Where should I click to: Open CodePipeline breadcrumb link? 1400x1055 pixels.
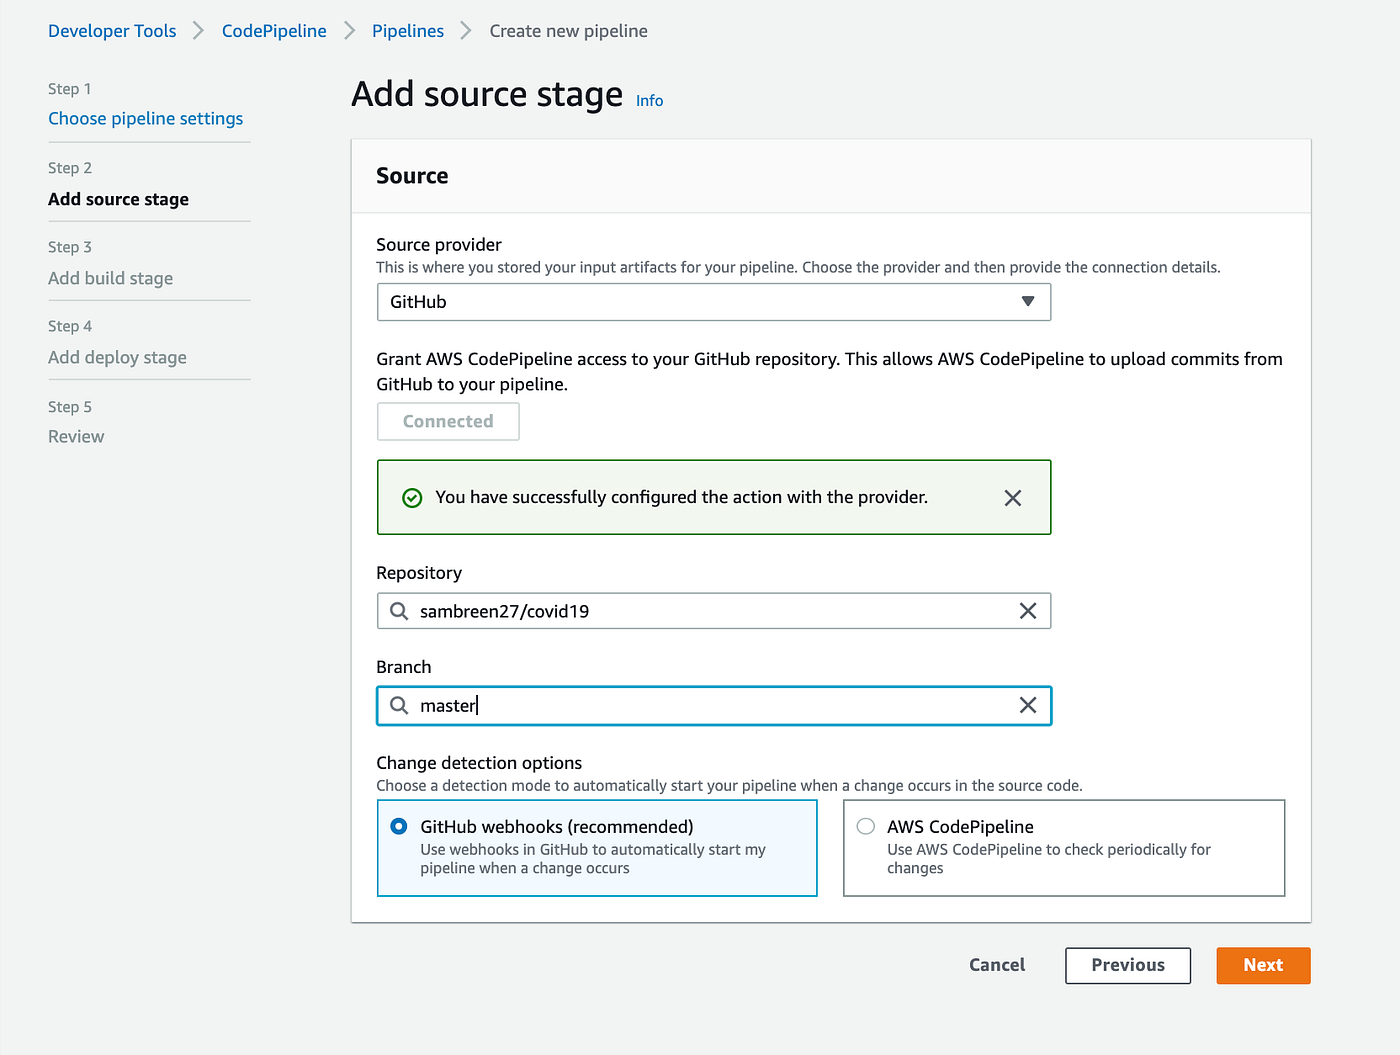point(274,31)
